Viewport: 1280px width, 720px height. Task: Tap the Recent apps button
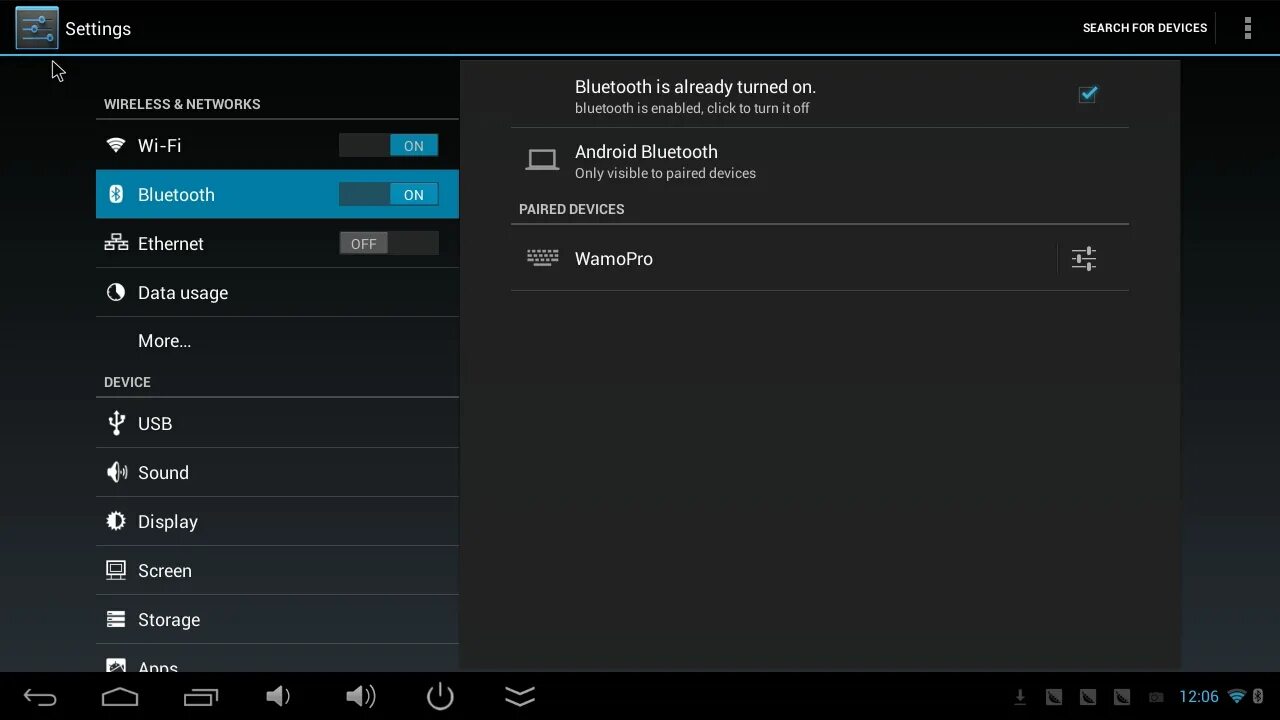pyautogui.click(x=201, y=697)
